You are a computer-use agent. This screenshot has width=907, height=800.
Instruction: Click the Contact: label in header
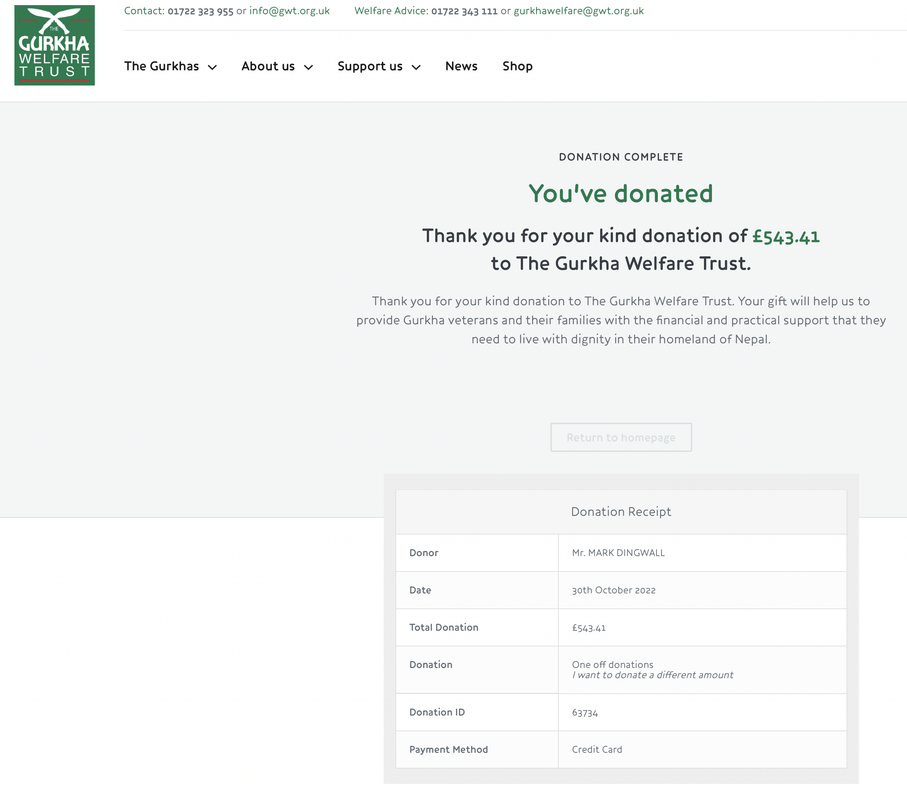144,10
